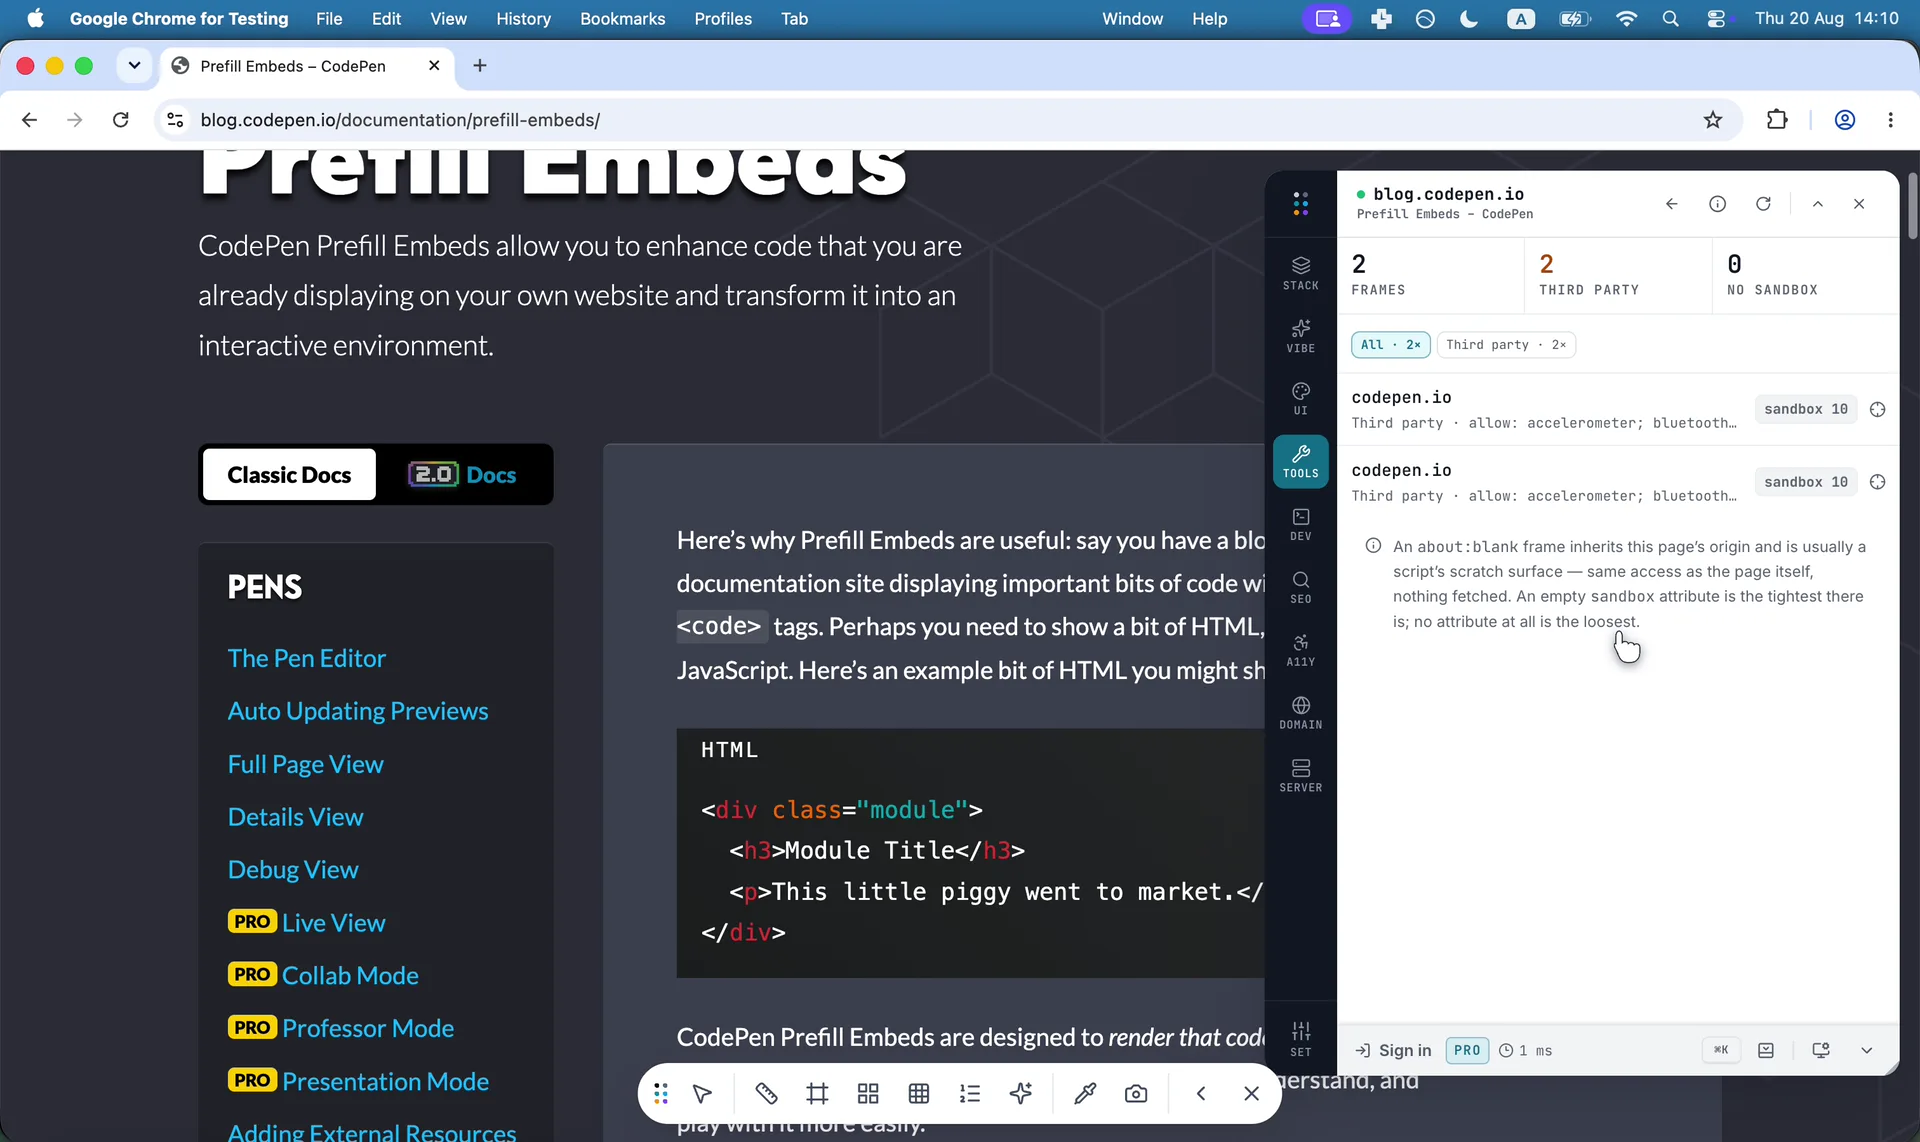Open the A11Y accessibility panel

coord(1300,650)
